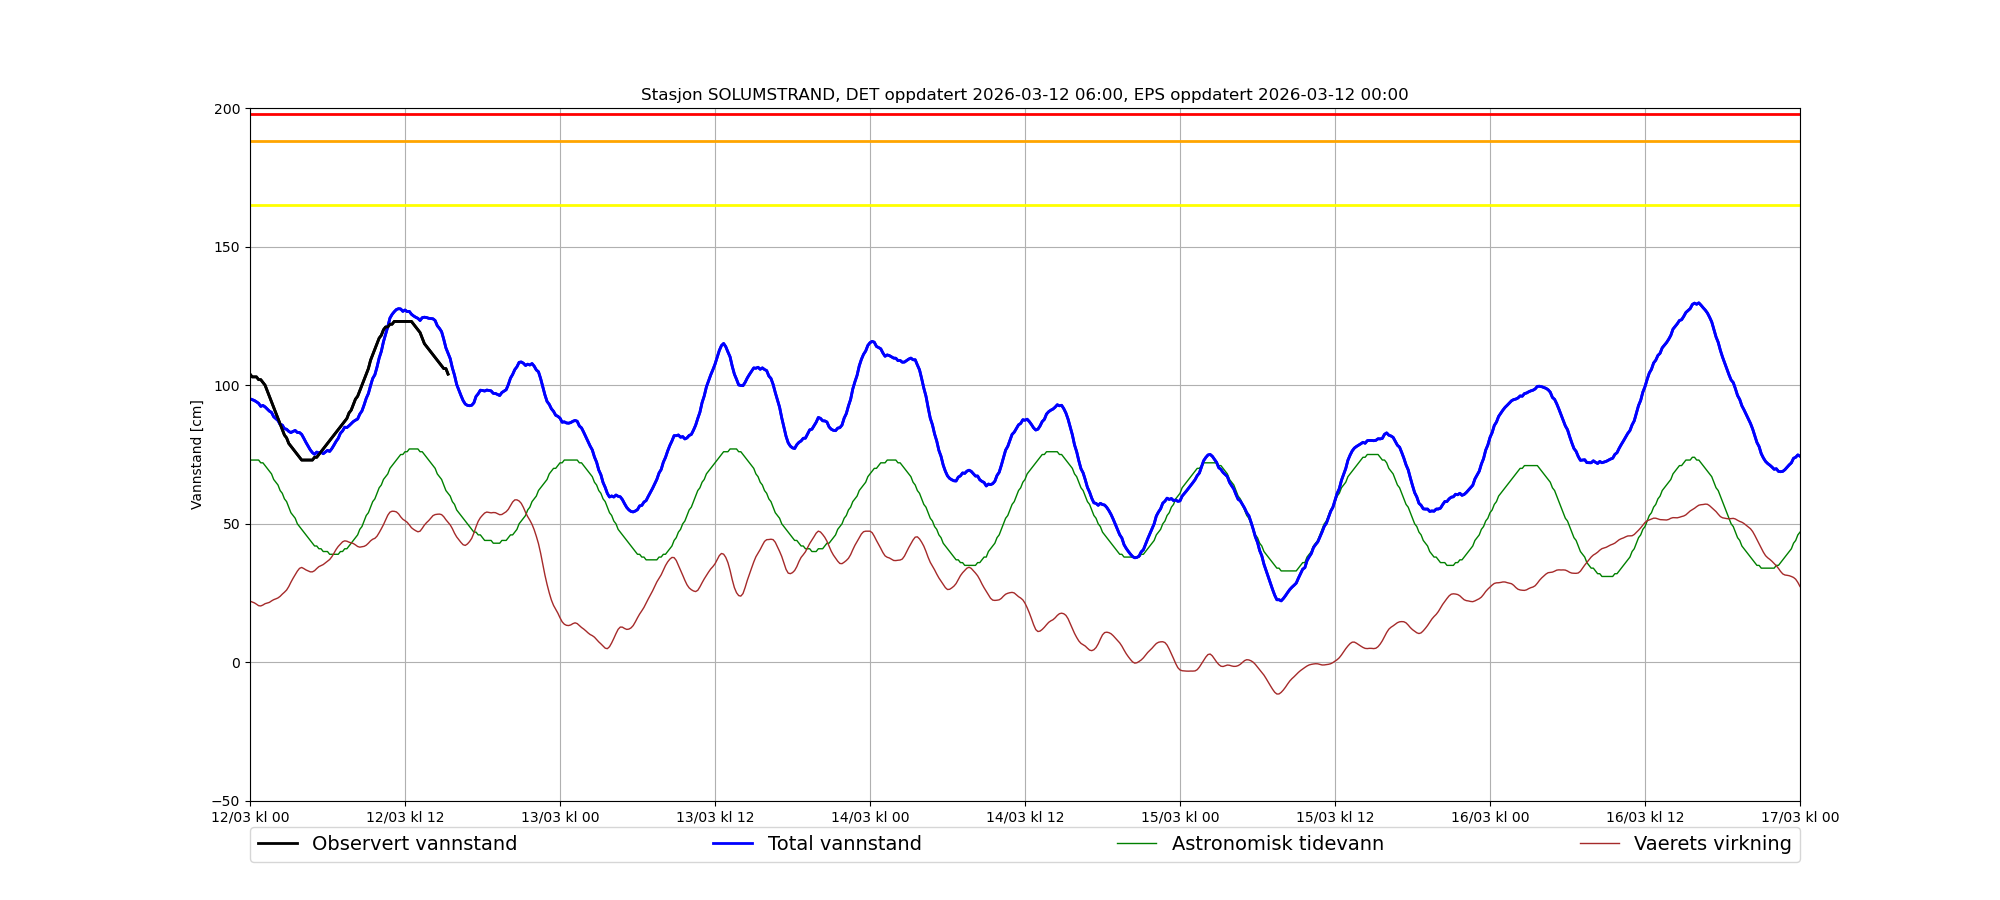The width and height of the screenshot is (2000, 900).
Task: Click the 'Observert vannstand' legend label
Action: pos(414,844)
